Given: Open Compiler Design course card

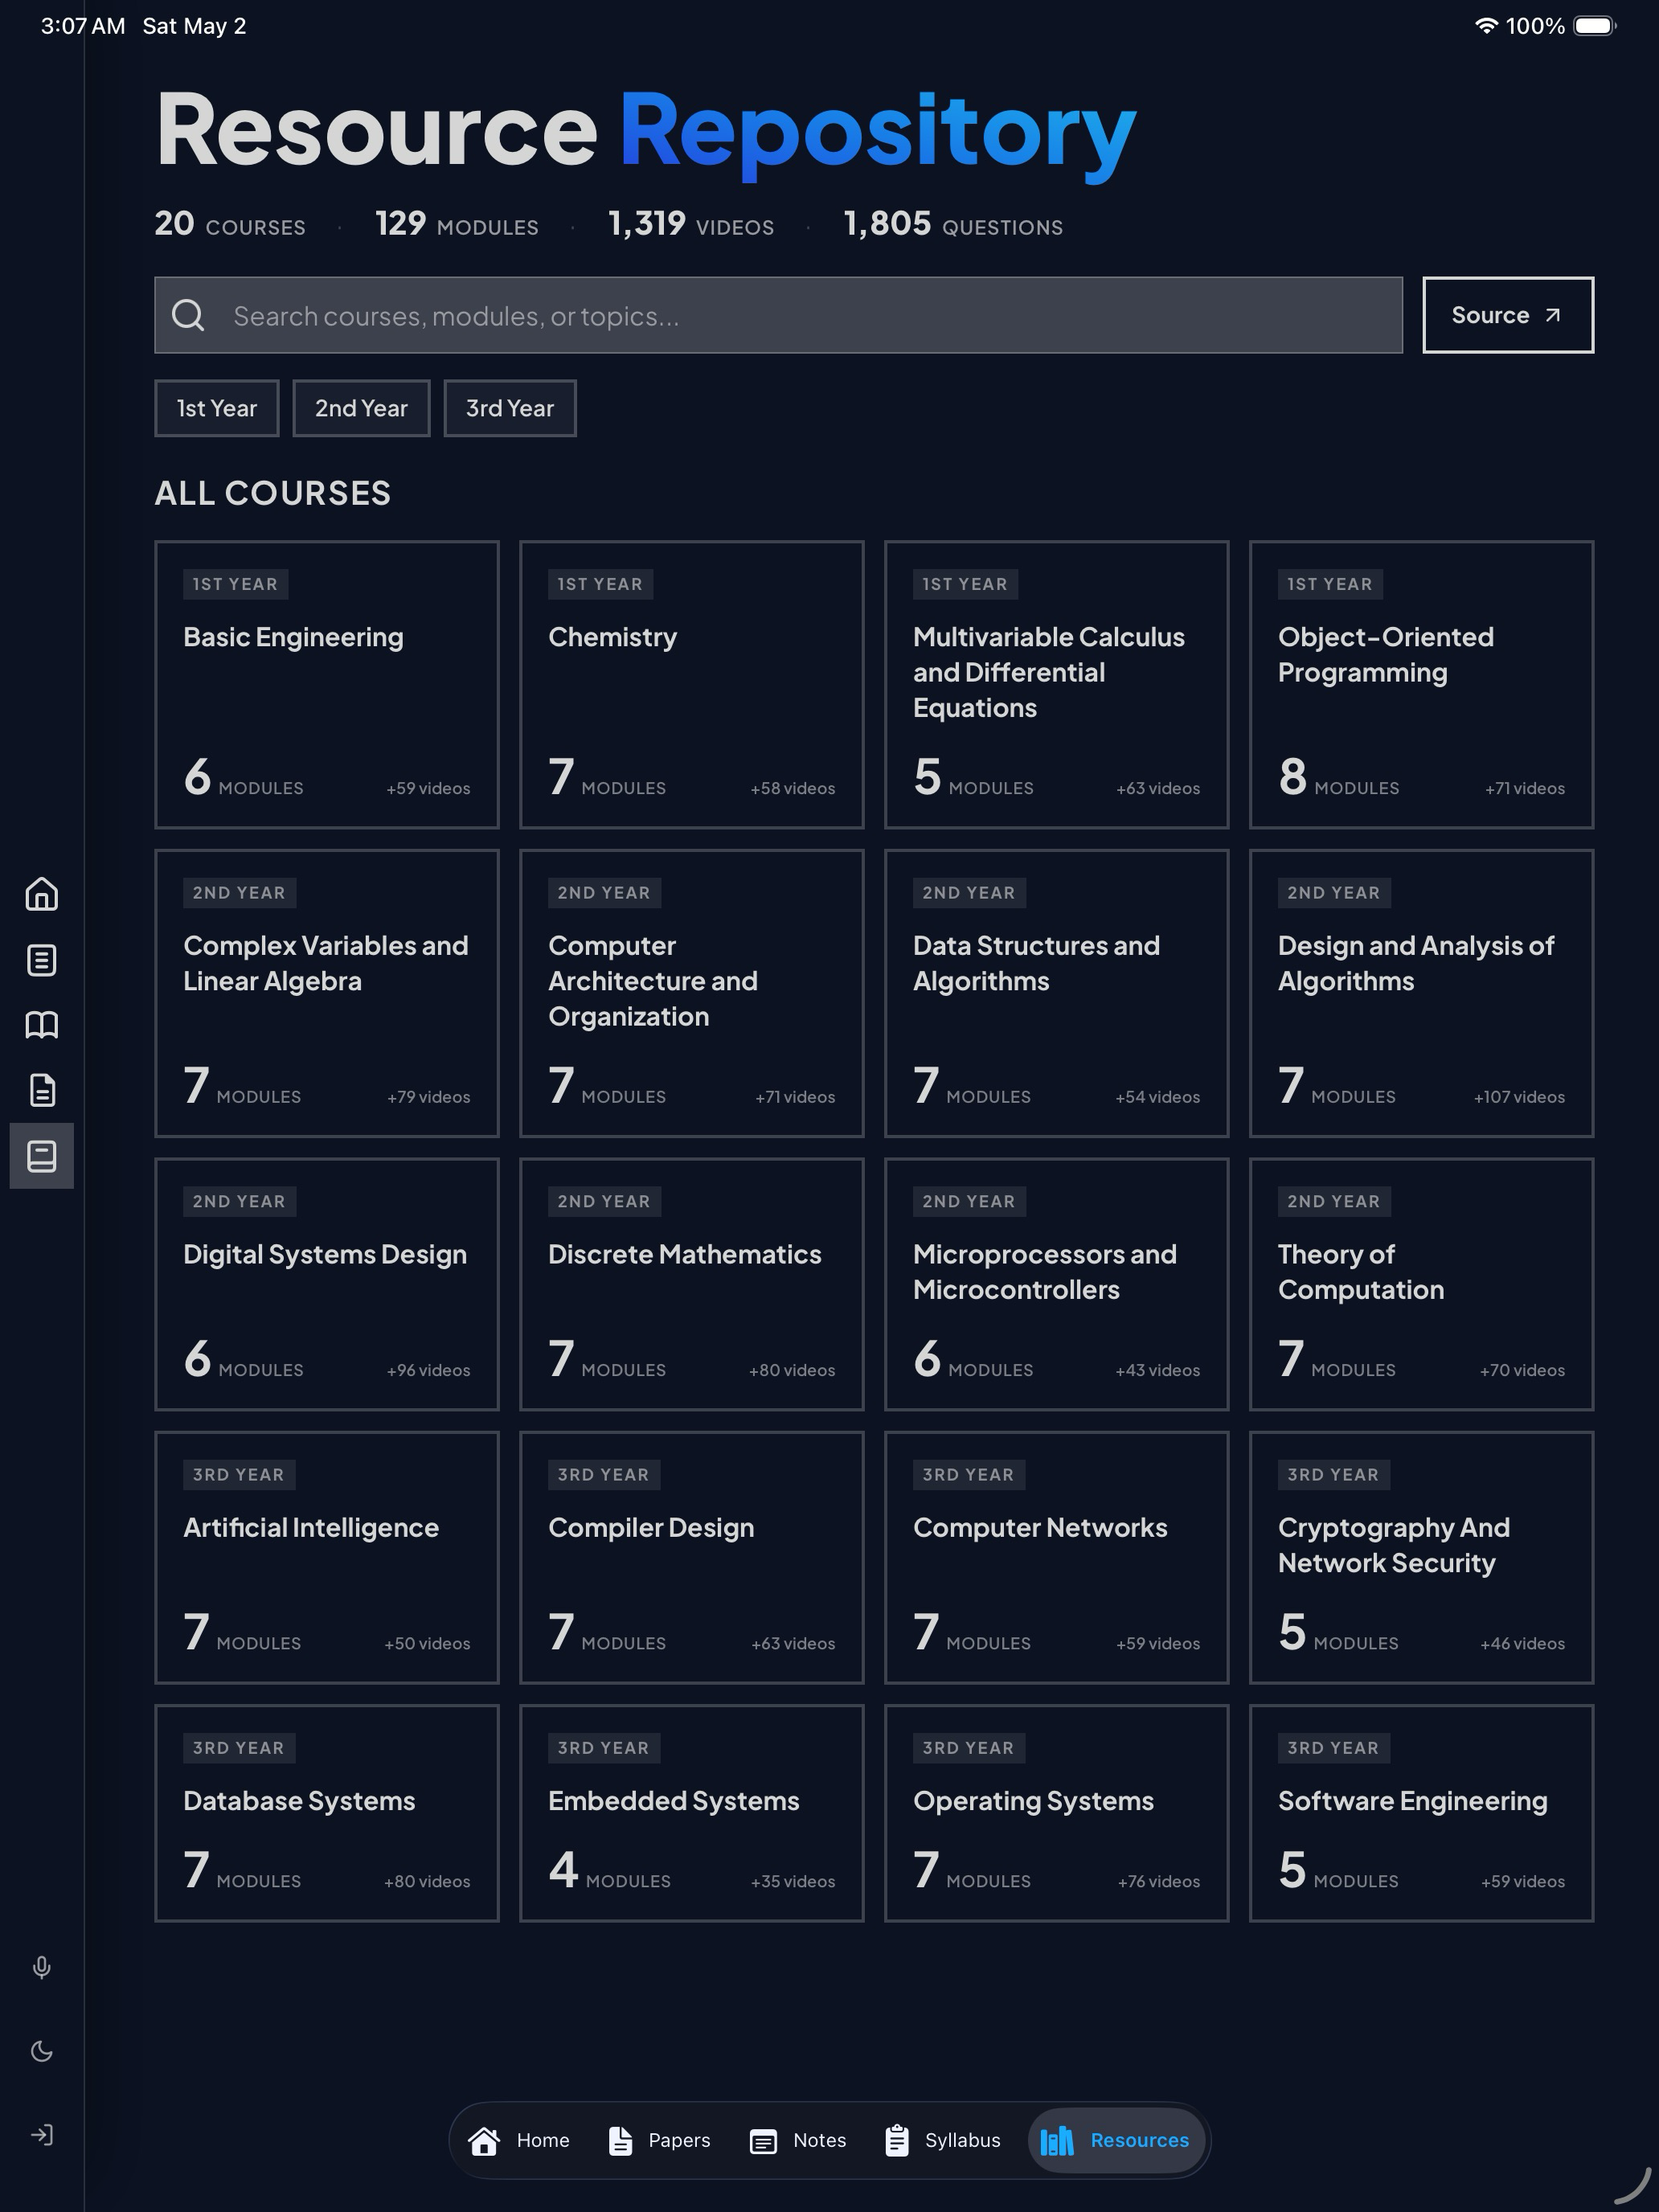Looking at the screenshot, I should (692, 1557).
